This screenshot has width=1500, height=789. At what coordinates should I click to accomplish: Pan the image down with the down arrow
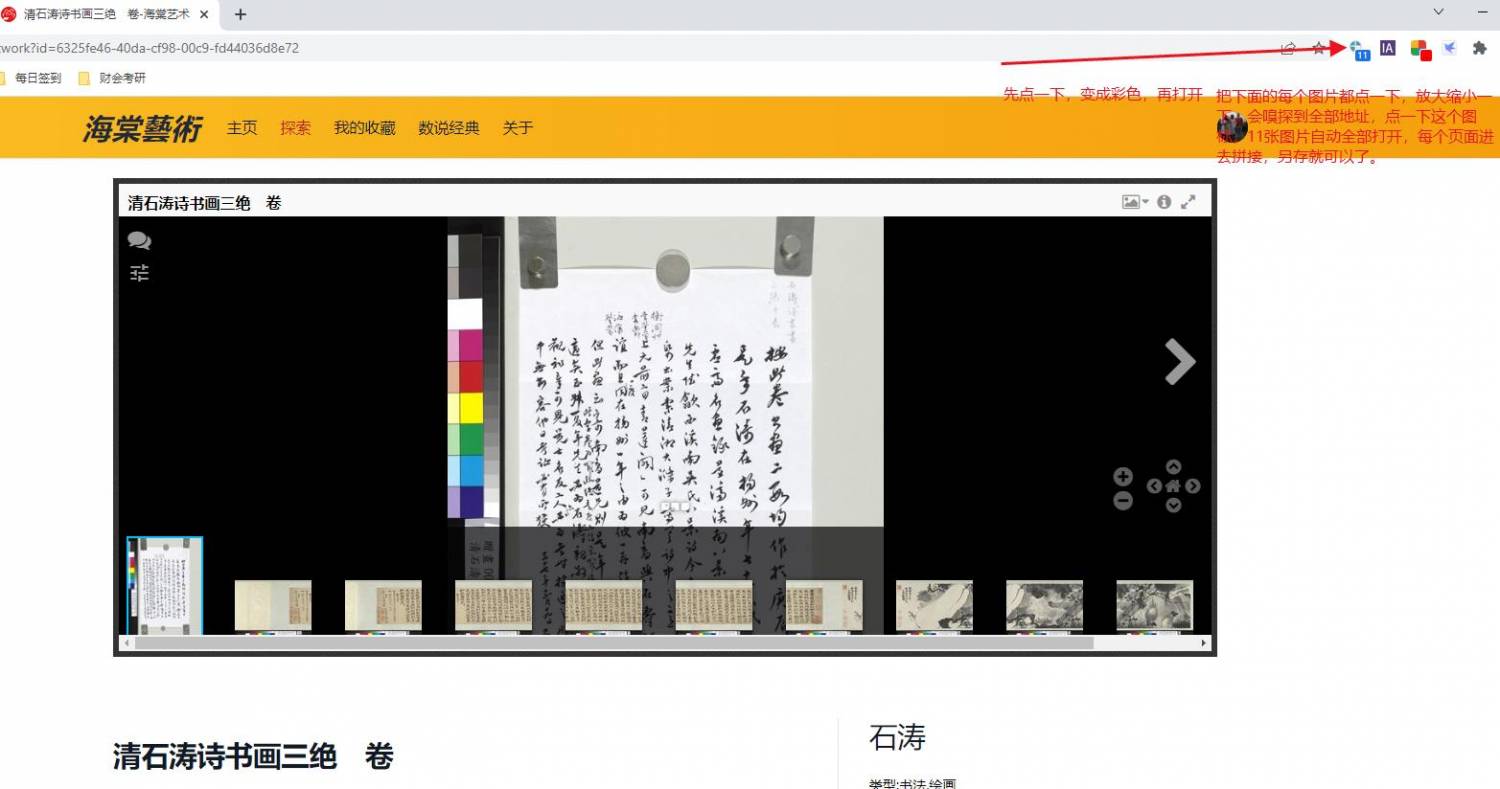coord(1173,505)
